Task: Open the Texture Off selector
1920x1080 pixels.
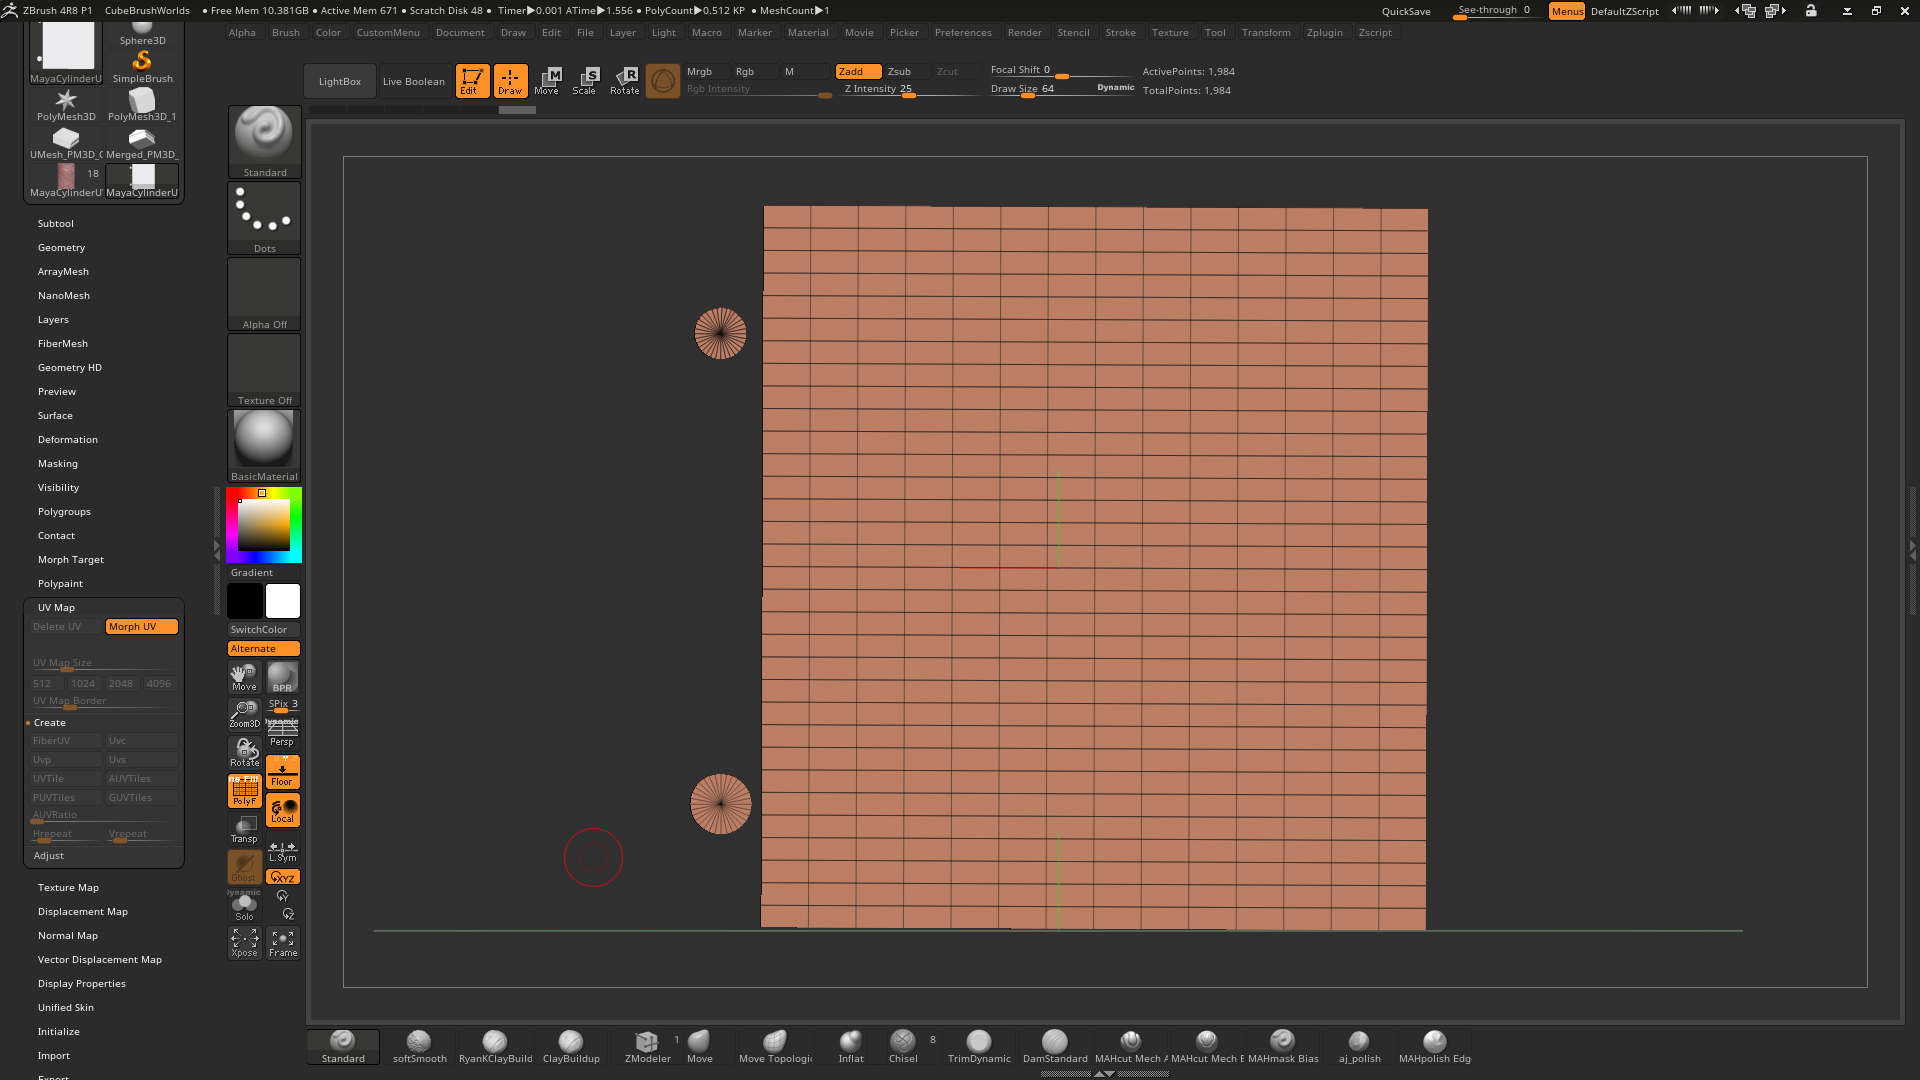Action: tap(264, 370)
